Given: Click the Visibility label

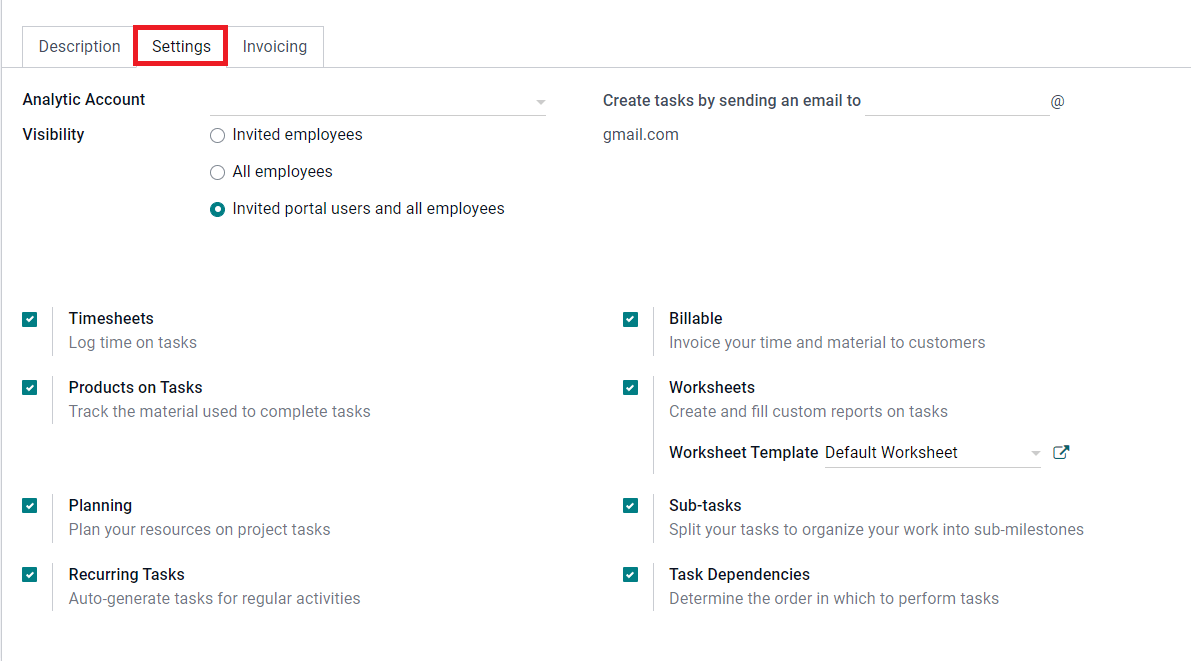Looking at the screenshot, I should pyautogui.click(x=53, y=134).
